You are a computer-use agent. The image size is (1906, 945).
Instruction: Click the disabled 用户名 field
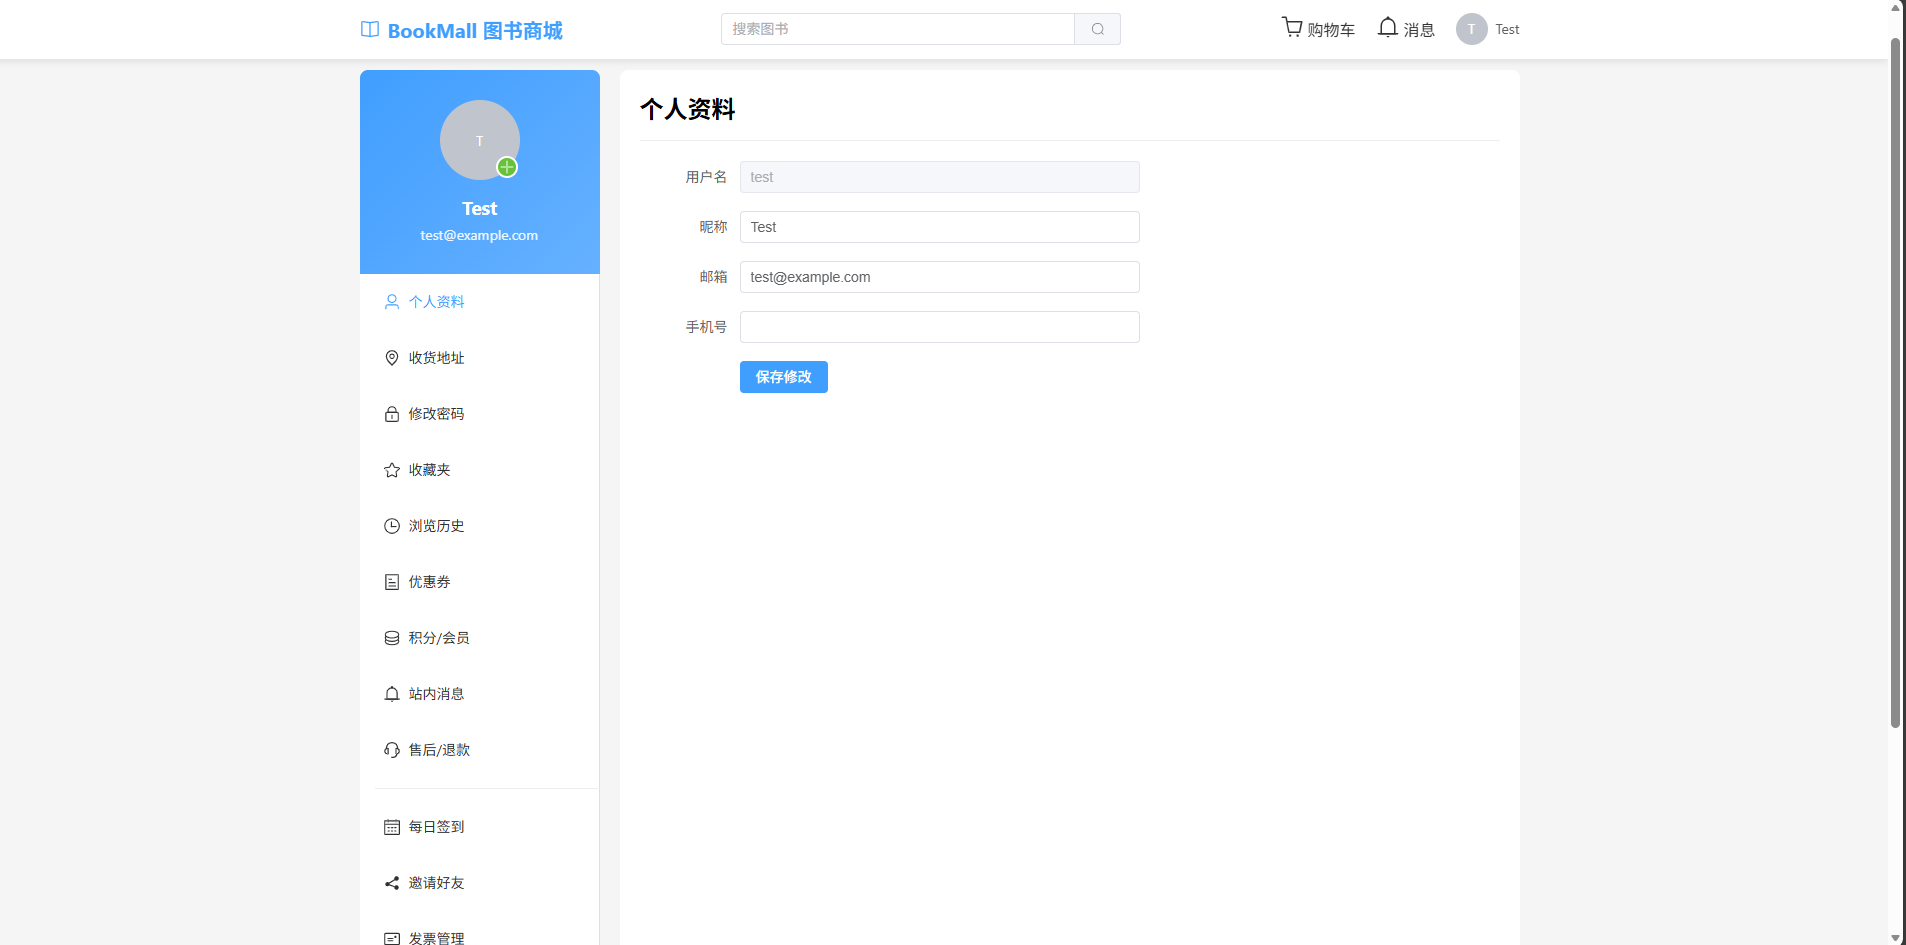click(x=940, y=177)
